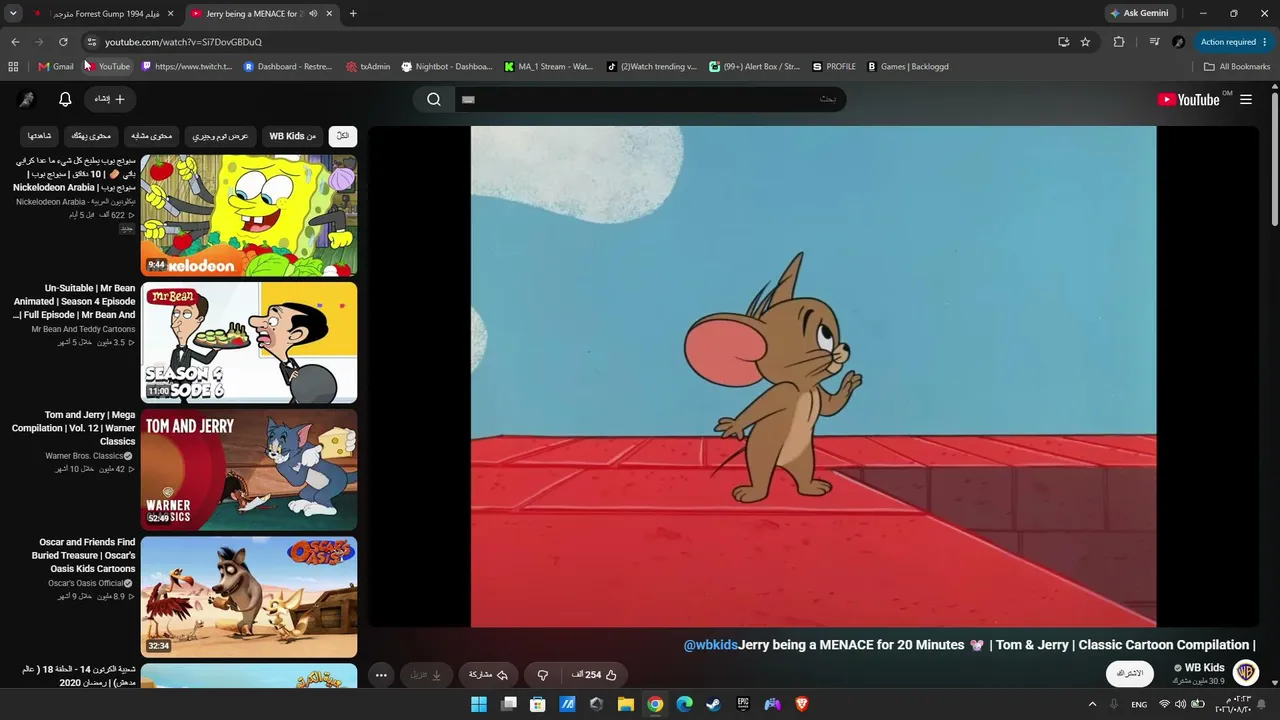The image size is (1280, 720).
Task: Open Windows Start menu
Action: coord(479,704)
